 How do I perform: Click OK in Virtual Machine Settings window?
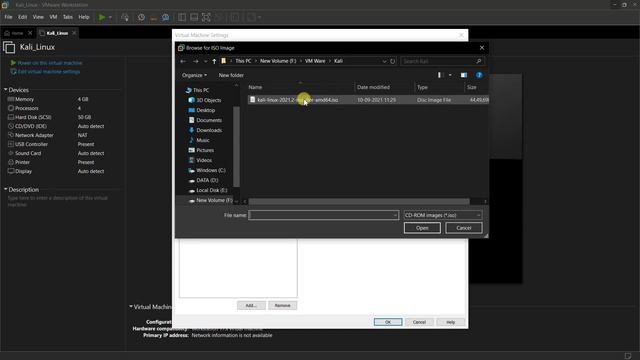click(388, 322)
